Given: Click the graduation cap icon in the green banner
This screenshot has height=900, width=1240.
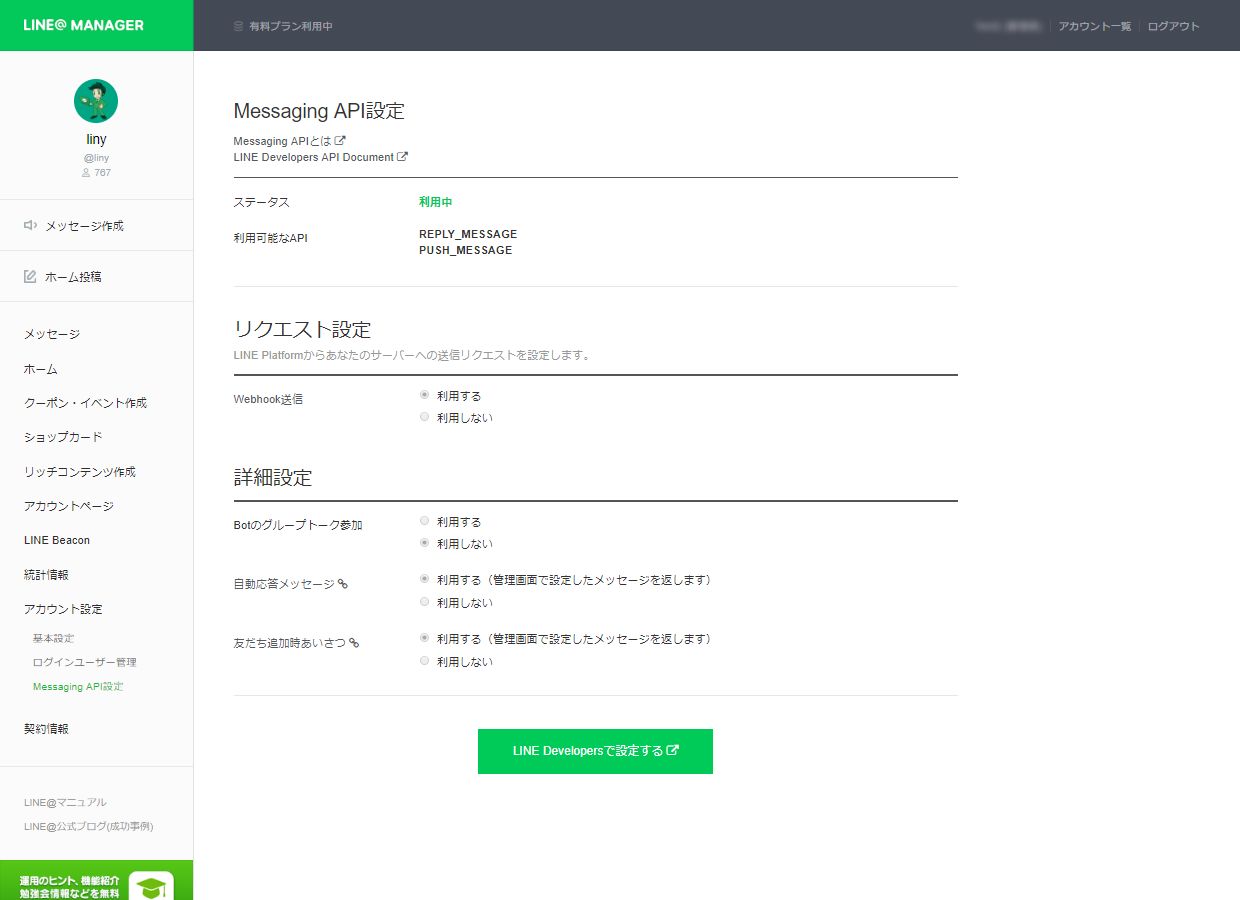Looking at the screenshot, I should pos(151,887).
